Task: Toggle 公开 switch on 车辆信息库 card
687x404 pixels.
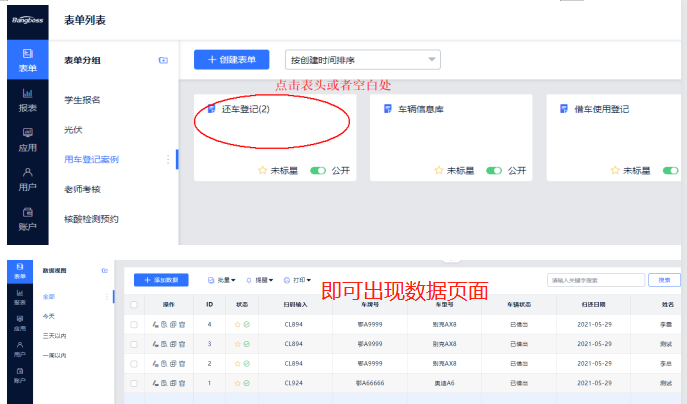Action: [494, 171]
